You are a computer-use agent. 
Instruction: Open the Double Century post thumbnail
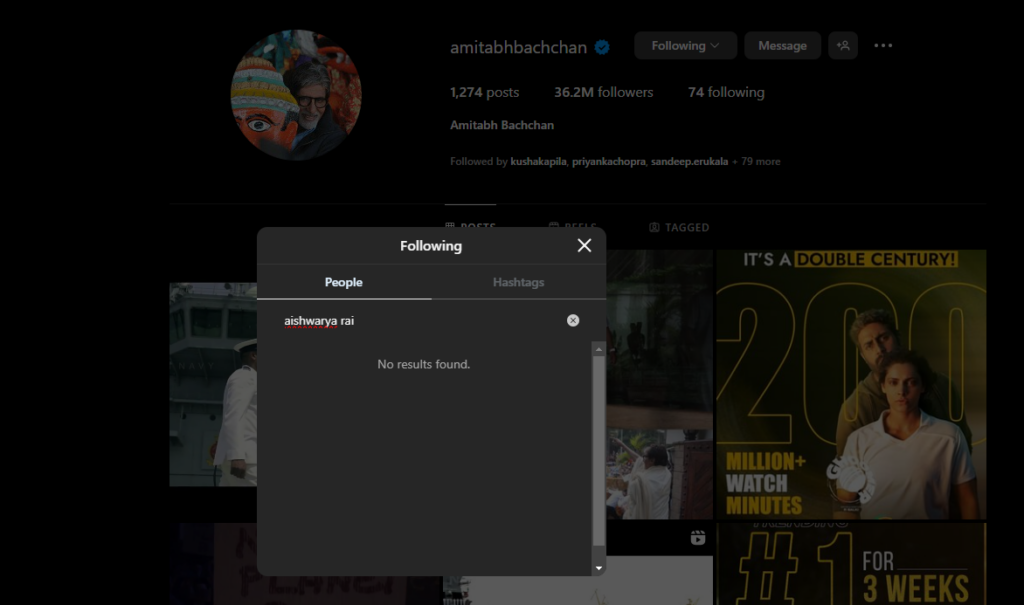coord(851,384)
